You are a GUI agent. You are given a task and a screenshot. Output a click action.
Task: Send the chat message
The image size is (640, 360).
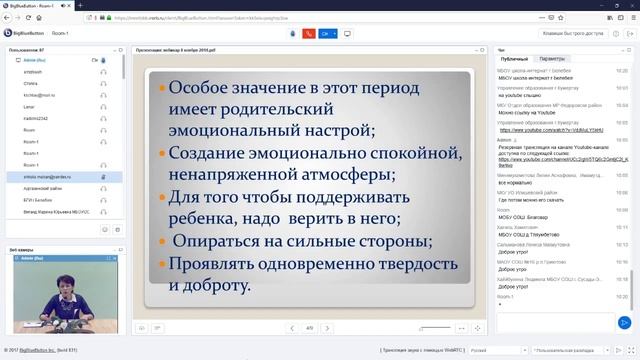coord(624,323)
